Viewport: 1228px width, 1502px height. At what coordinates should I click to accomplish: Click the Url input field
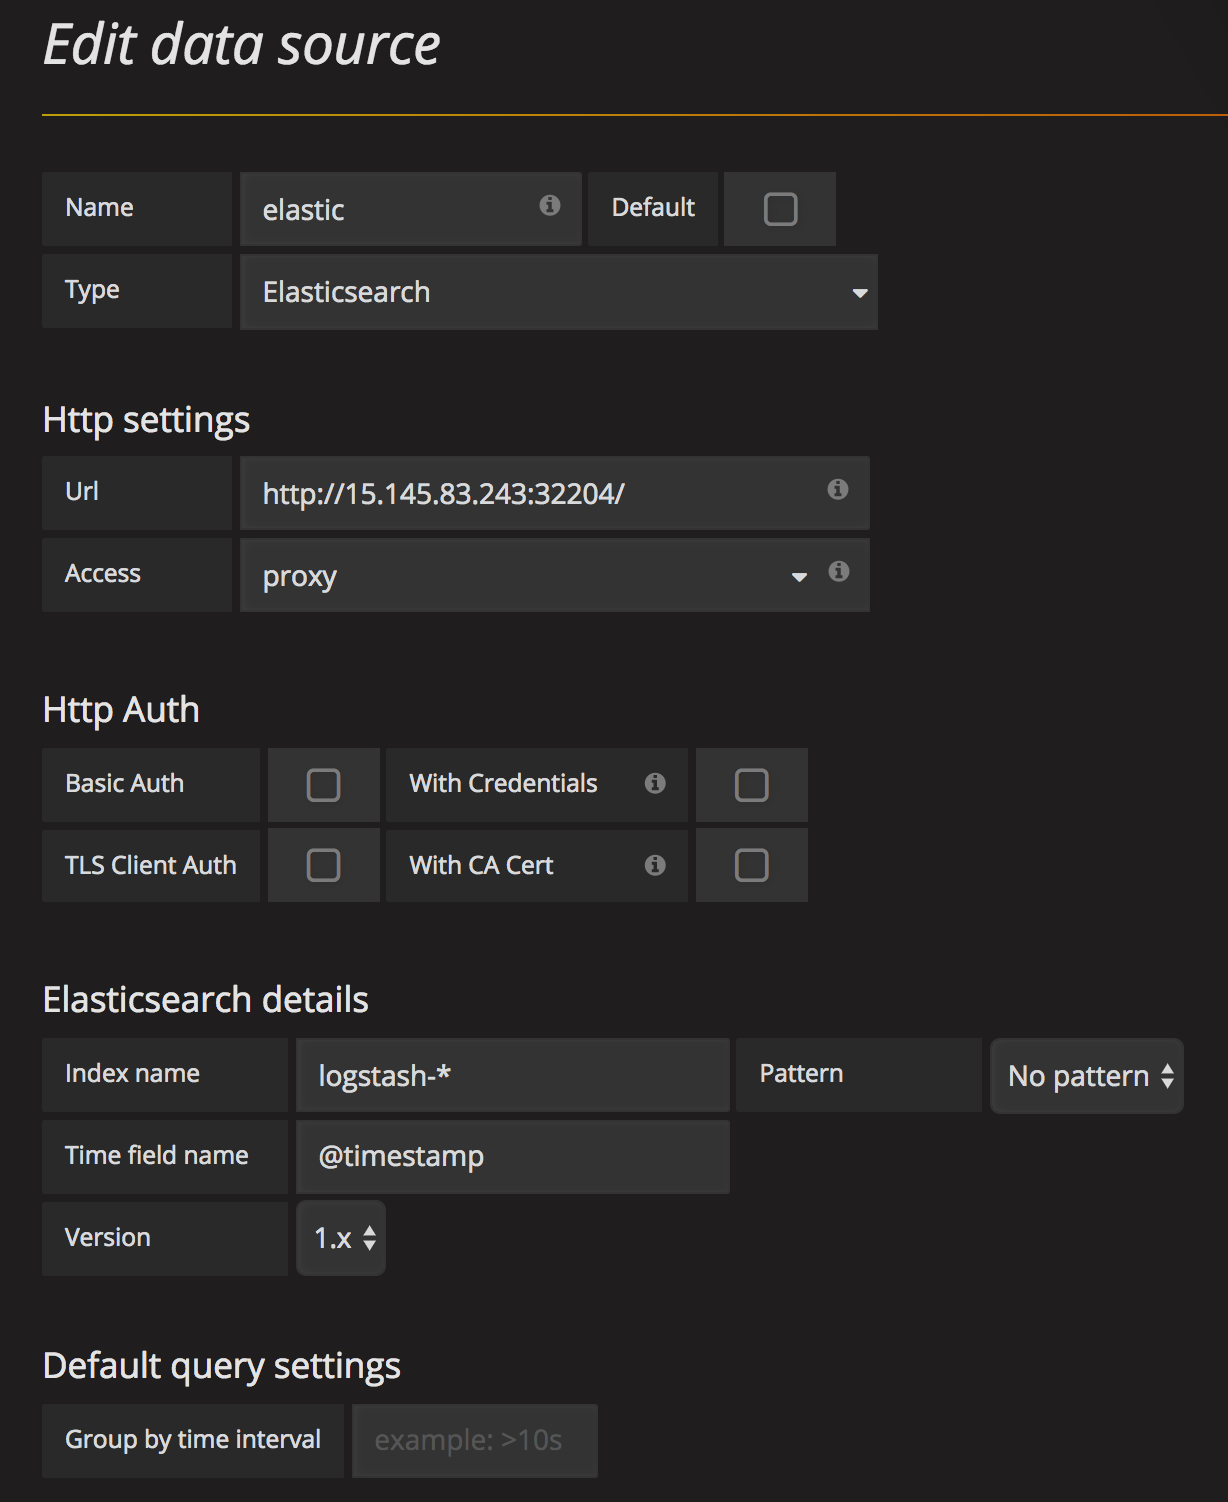coord(554,493)
